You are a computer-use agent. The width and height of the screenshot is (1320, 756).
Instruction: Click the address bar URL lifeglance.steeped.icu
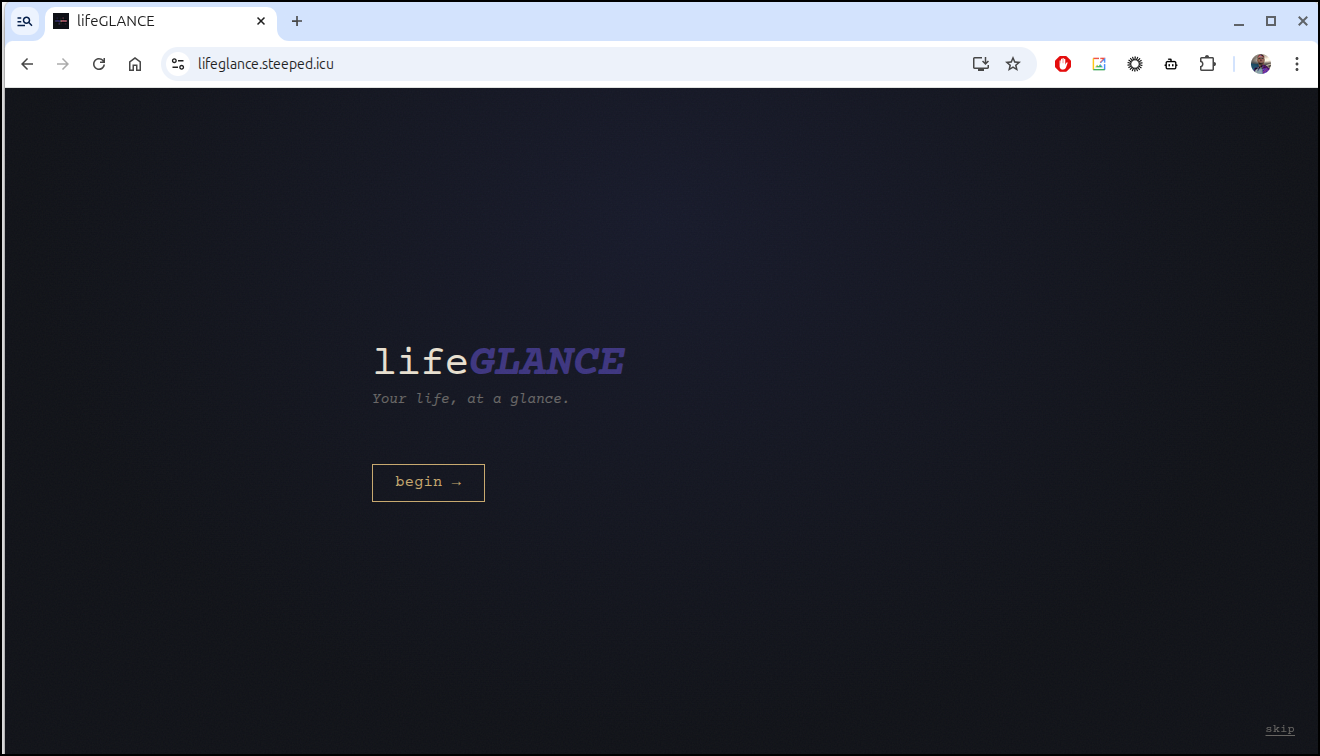266,64
